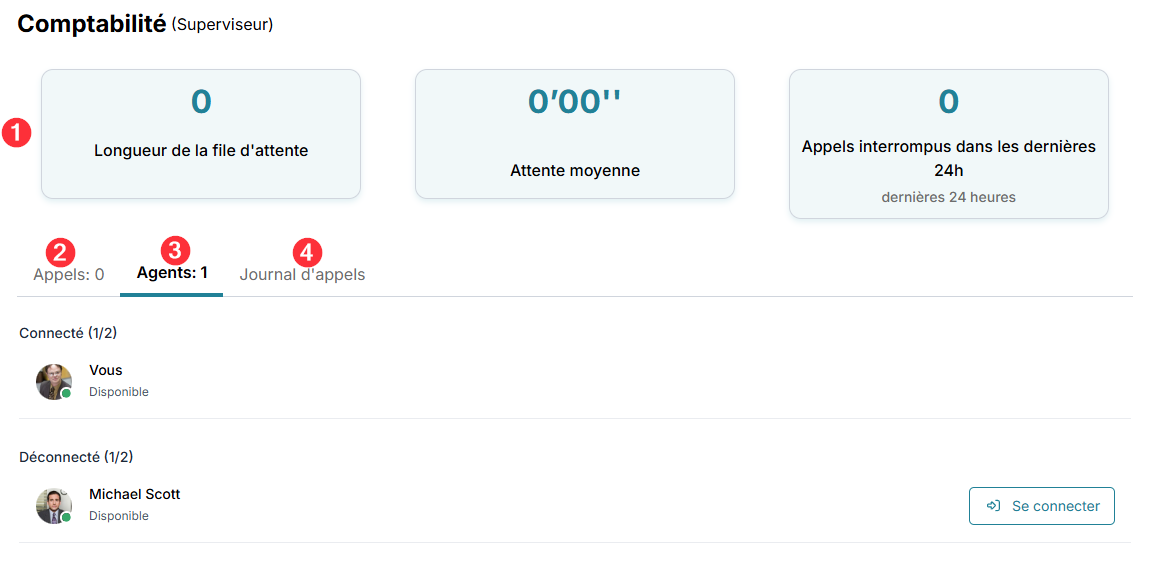Click the Longueur de la file d'attente card
This screenshot has height=582, width=1150.
[201, 134]
